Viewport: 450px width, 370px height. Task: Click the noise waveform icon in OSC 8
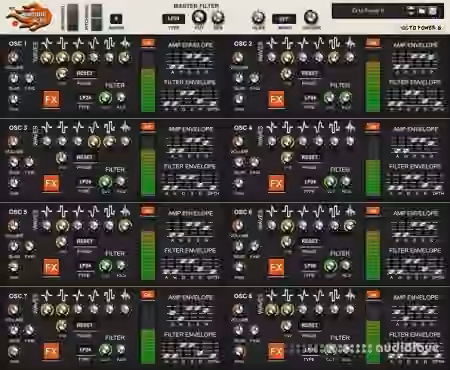[350, 295]
